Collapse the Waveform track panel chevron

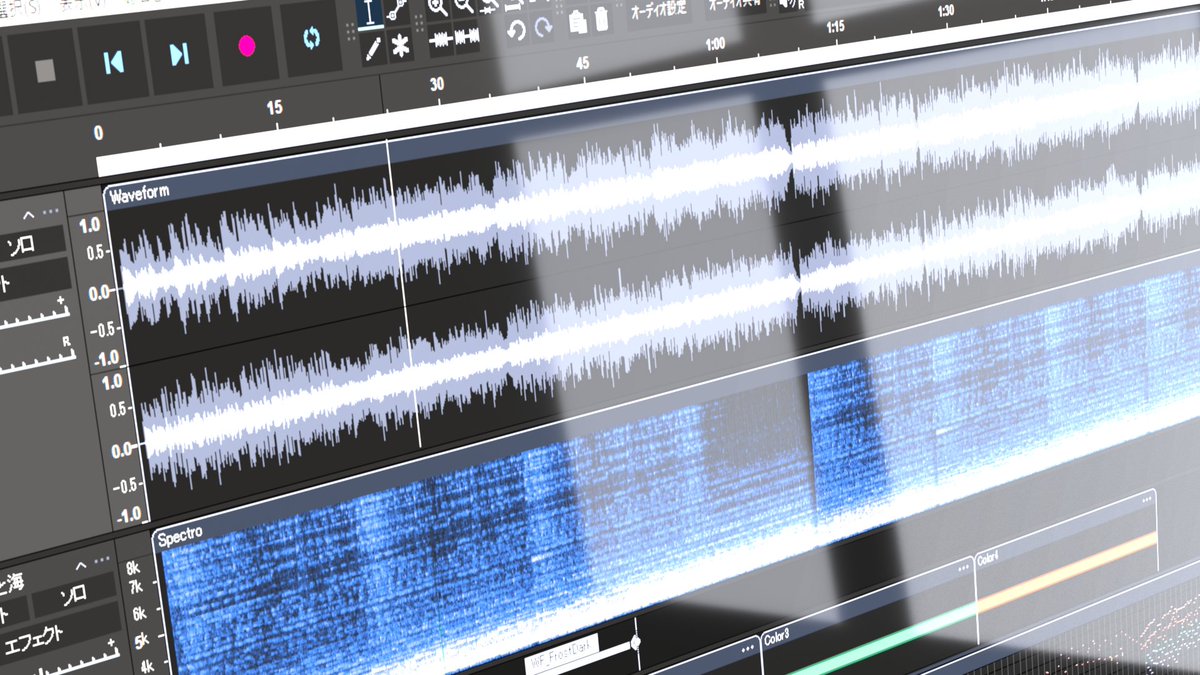point(28,215)
